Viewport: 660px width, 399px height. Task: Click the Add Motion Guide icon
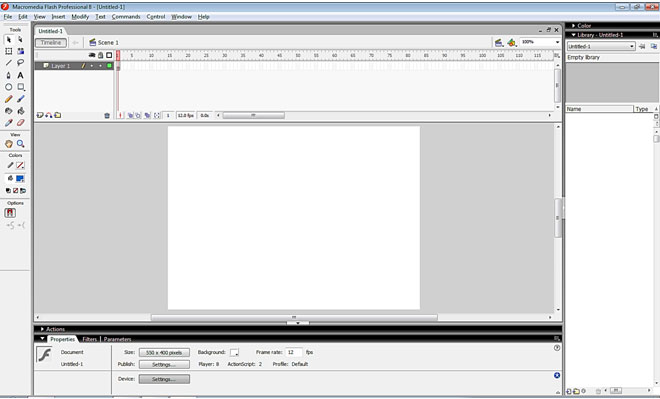click(49, 115)
